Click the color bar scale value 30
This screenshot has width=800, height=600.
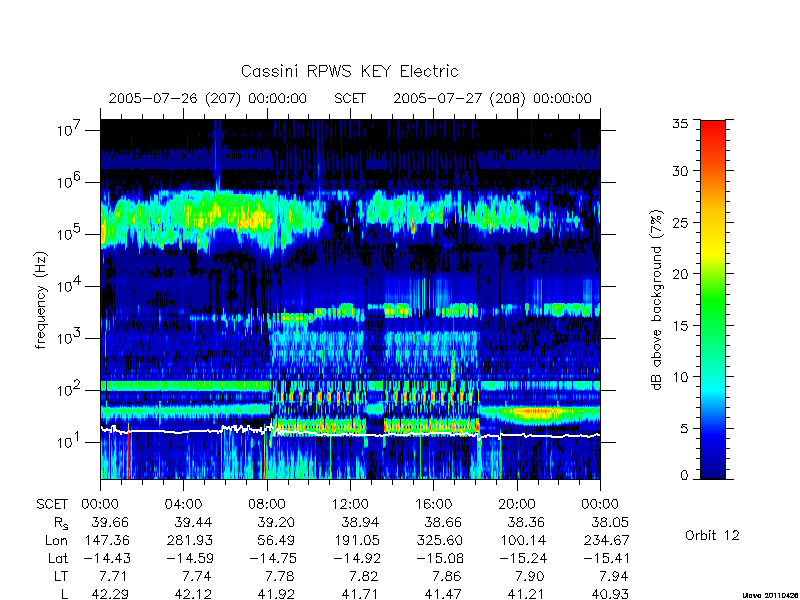pos(680,170)
